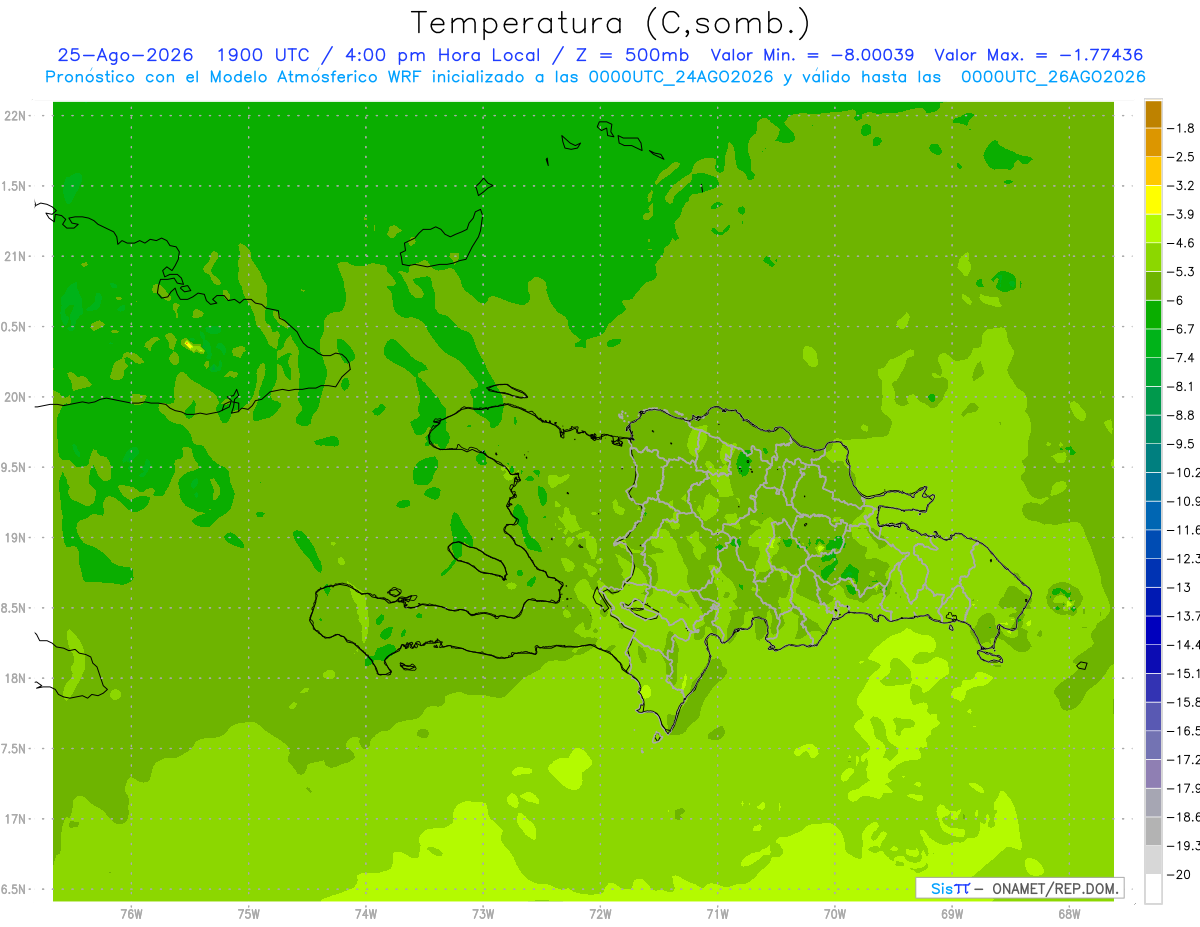Click the '69W' longitude axis label
This screenshot has width=1200, height=927.
pos(952,914)
